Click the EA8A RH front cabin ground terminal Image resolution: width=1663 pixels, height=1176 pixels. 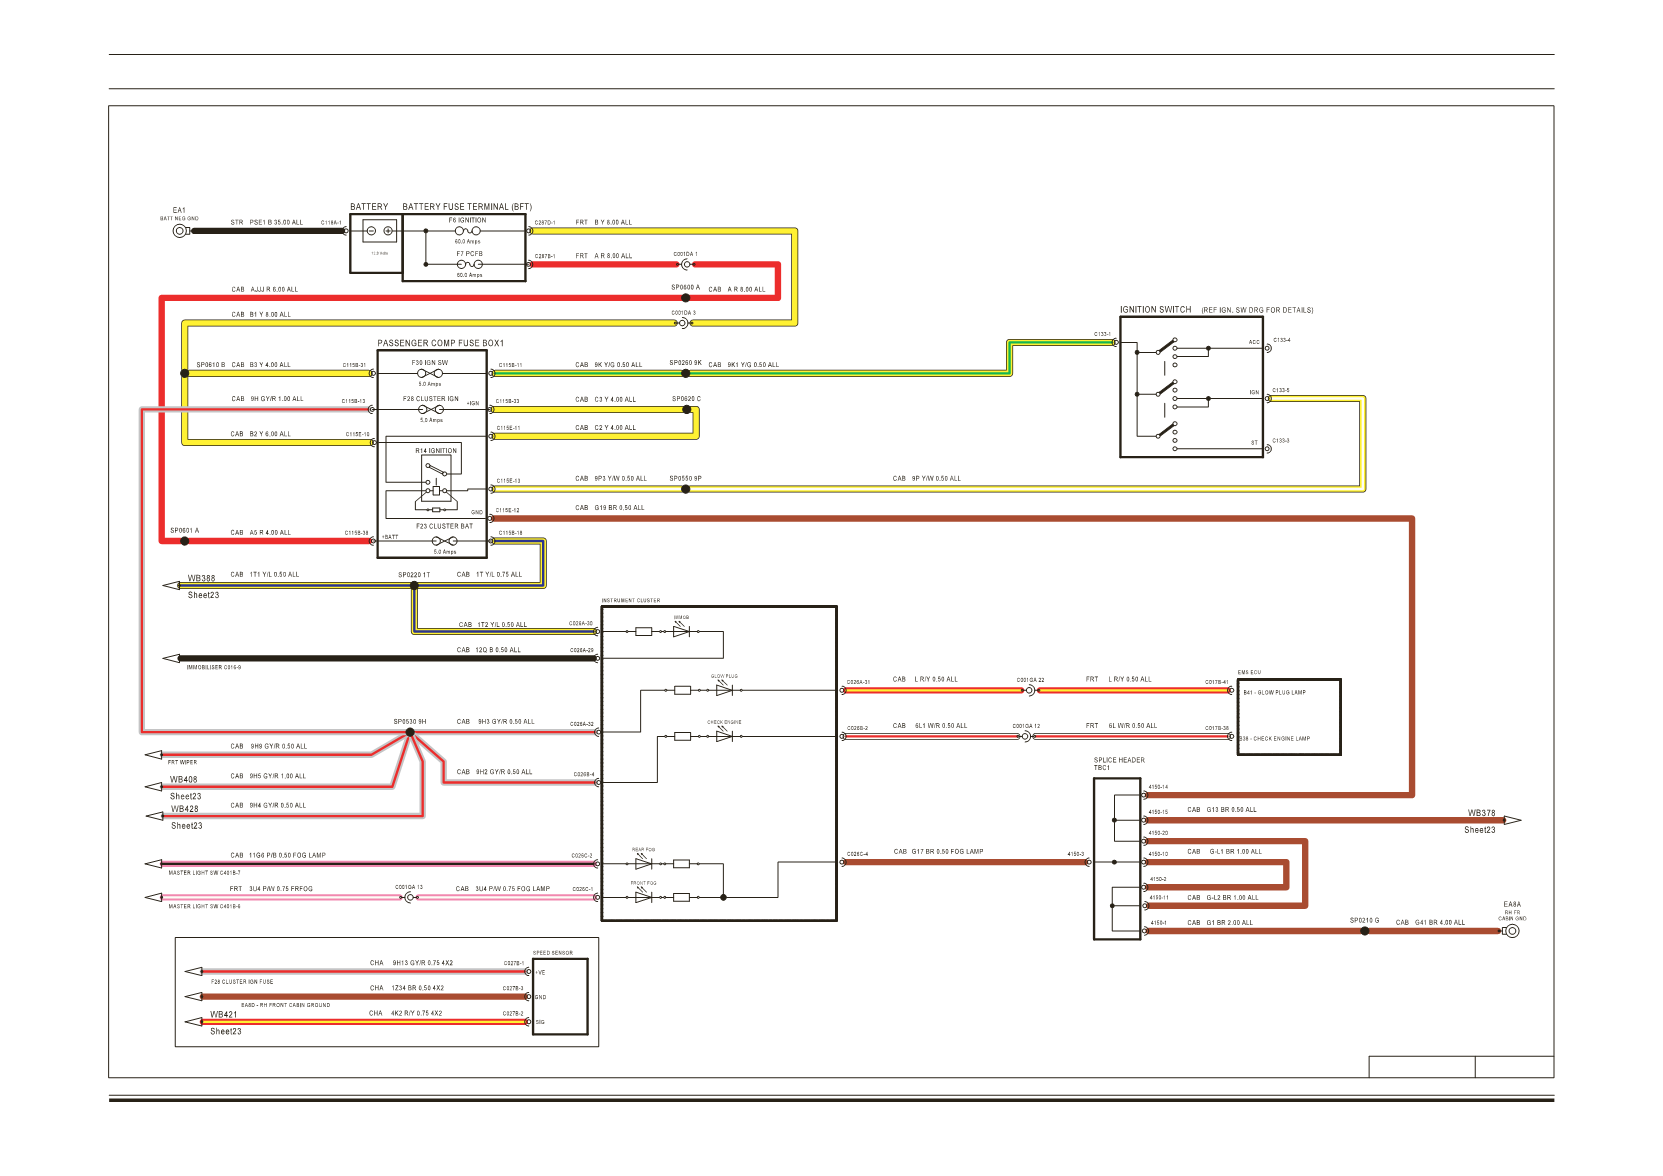tap(1512, 931)
